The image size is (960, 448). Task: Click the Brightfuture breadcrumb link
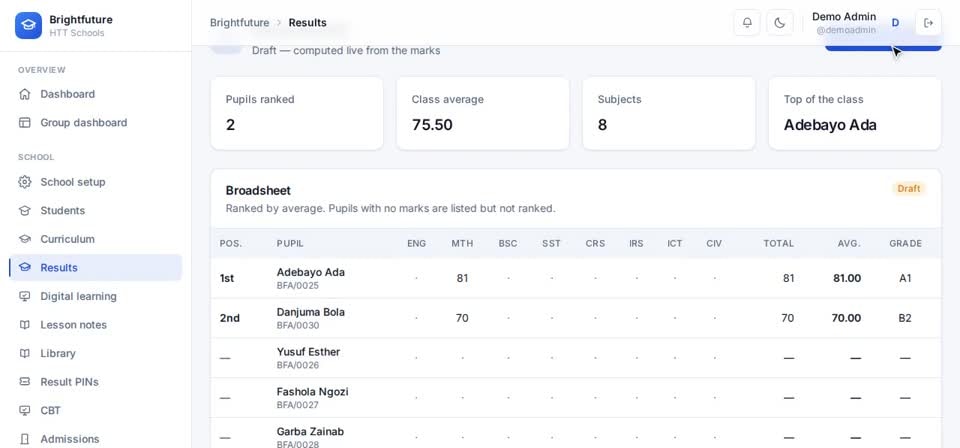[239, 23]
